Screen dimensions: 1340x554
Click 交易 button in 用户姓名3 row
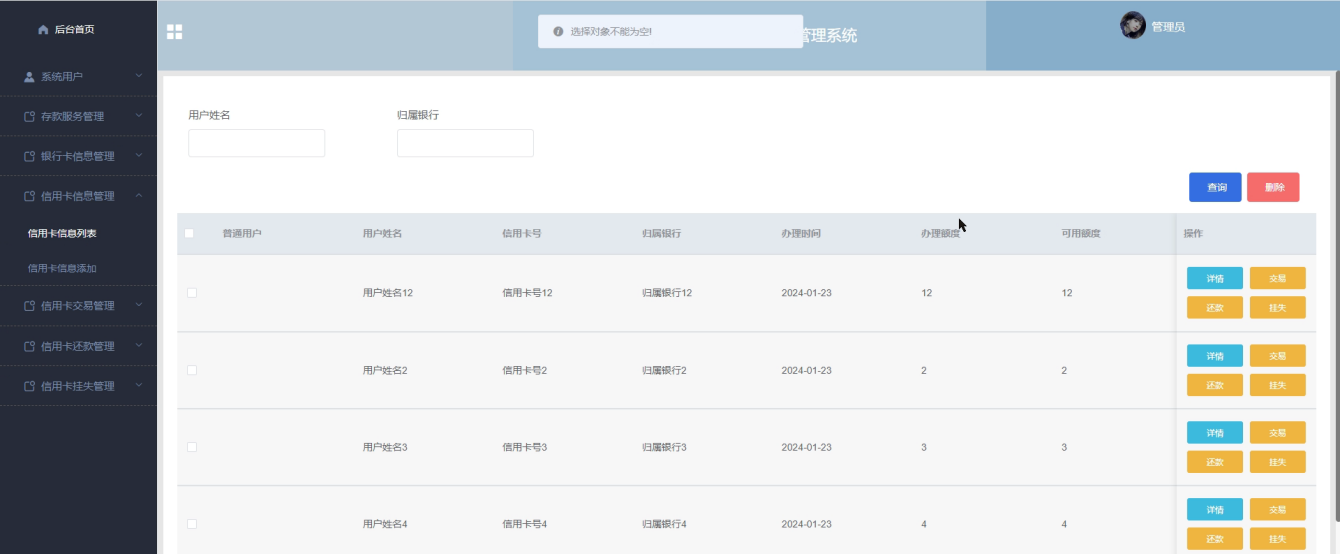tap(1278, 432)
